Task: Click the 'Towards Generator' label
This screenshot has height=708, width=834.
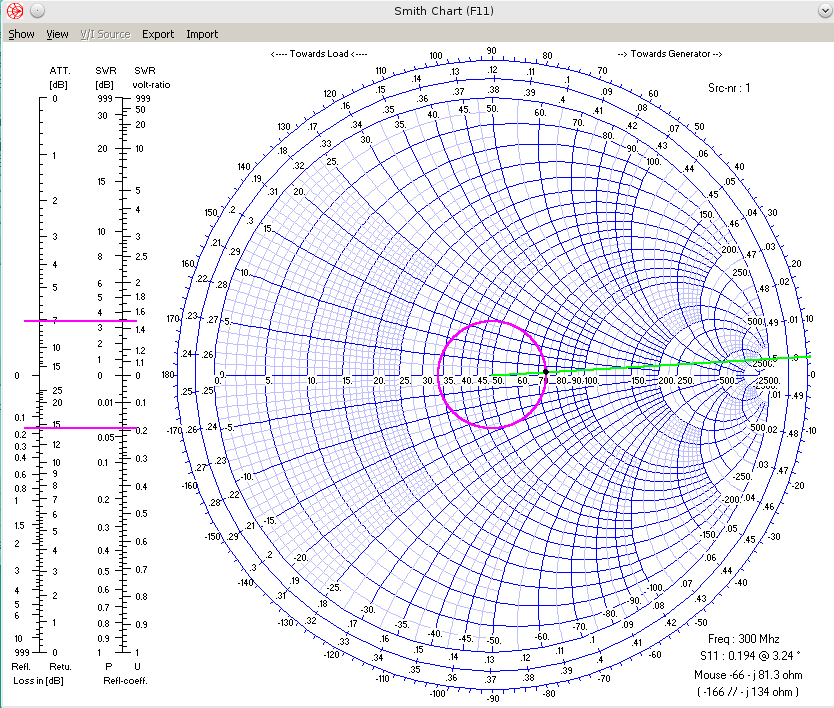Action: point(670,54)
